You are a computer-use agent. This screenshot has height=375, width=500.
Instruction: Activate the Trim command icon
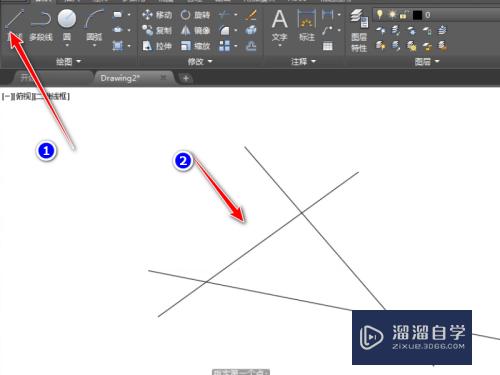click(224, 14)
